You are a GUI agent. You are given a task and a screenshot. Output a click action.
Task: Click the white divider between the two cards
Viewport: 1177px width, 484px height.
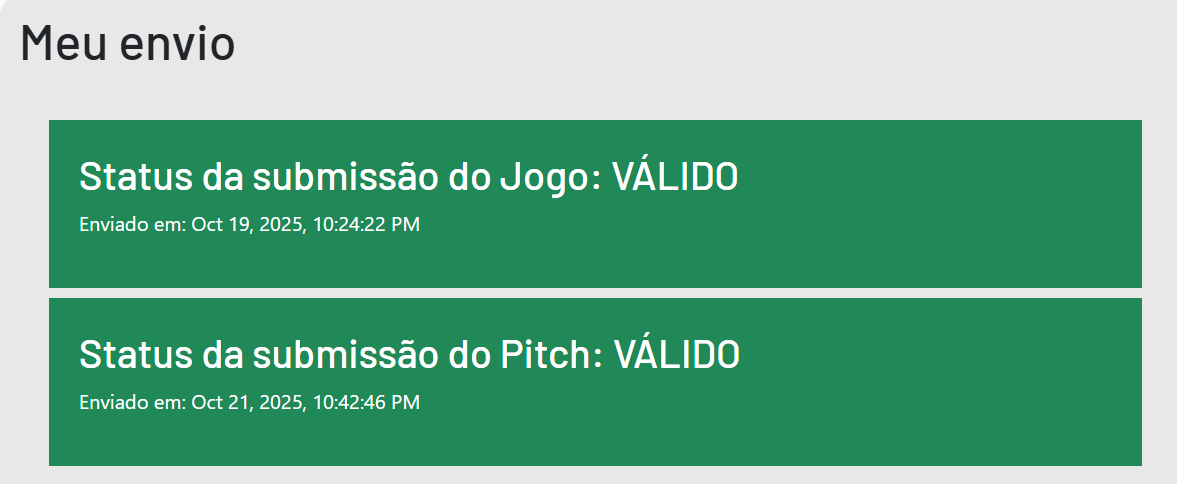pyautogui.click(x=595, y=293)
